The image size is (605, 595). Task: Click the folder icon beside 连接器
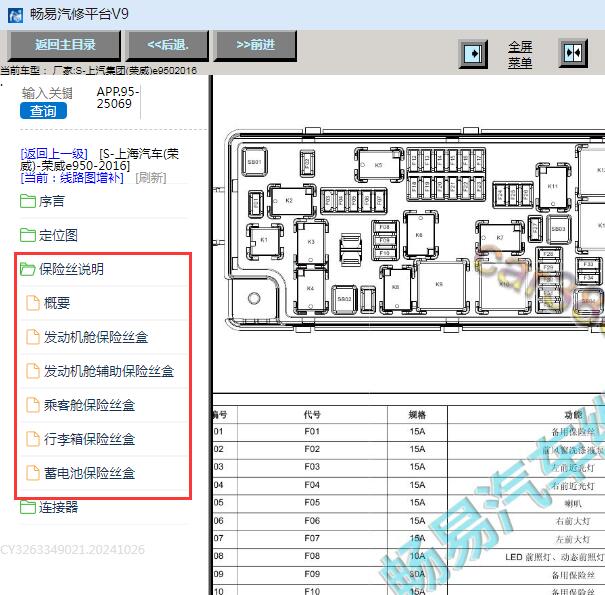coord(28,507)
